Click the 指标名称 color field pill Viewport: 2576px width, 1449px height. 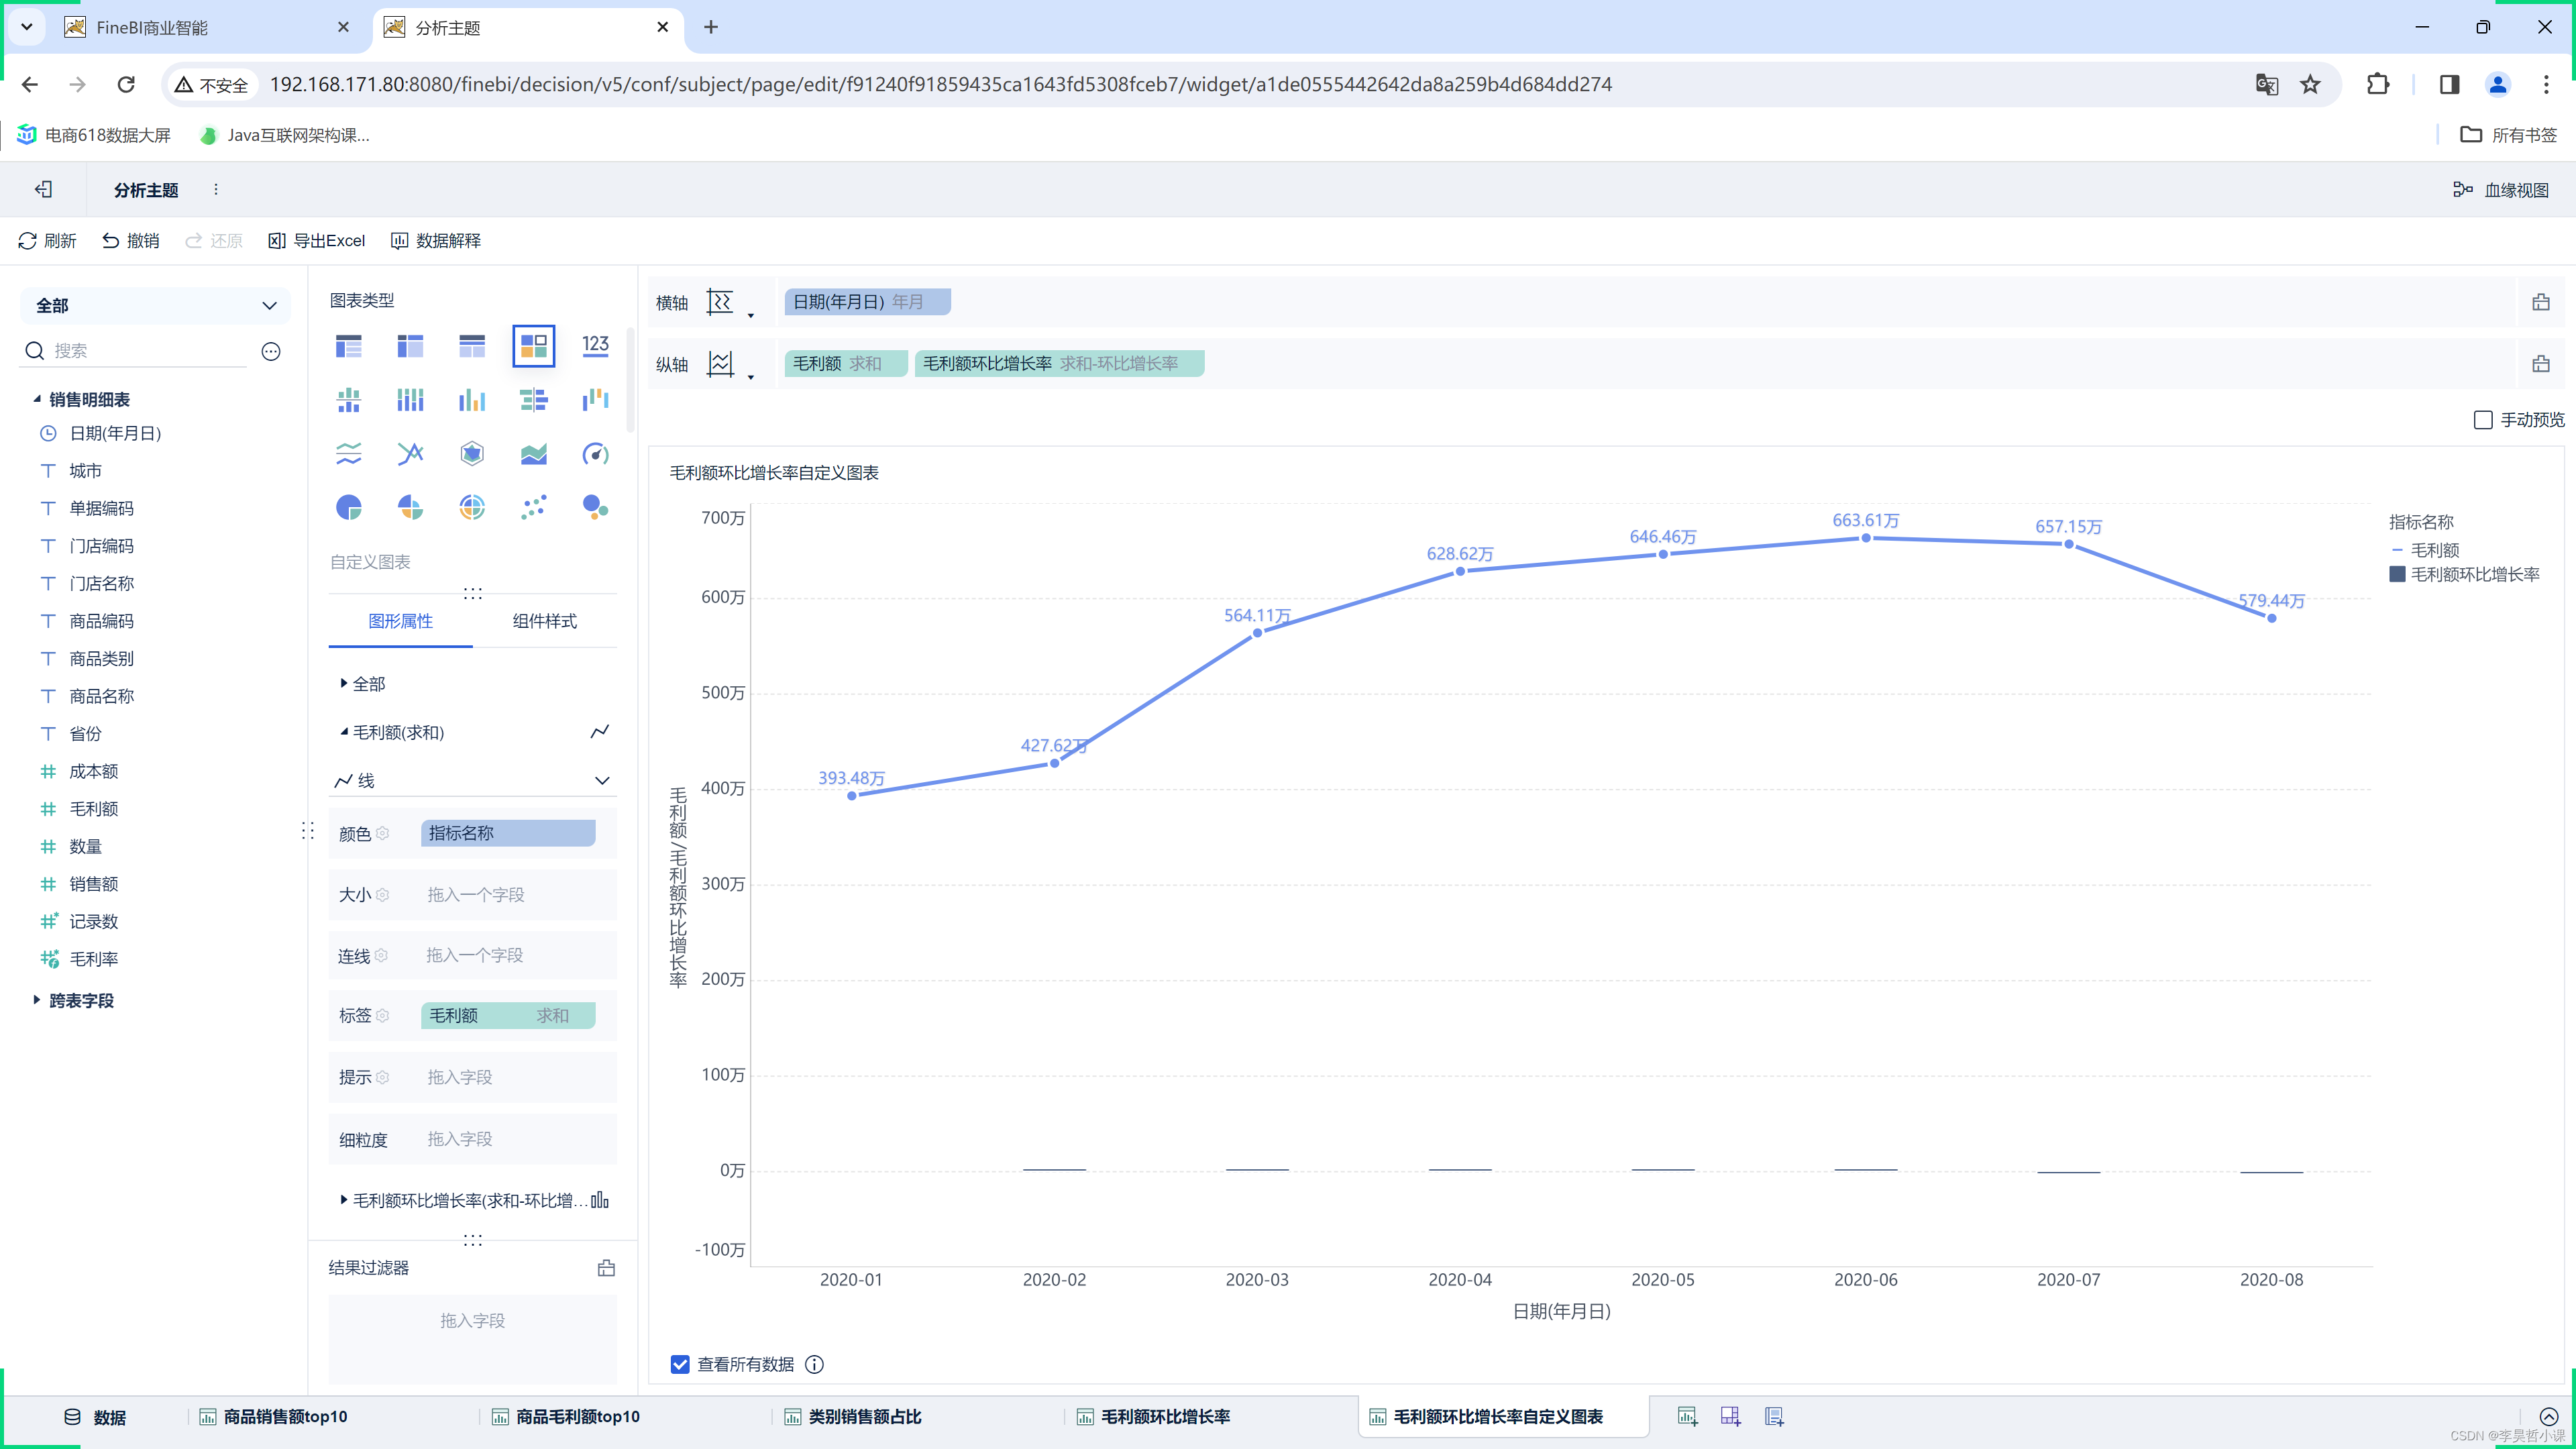pos(508,834)
